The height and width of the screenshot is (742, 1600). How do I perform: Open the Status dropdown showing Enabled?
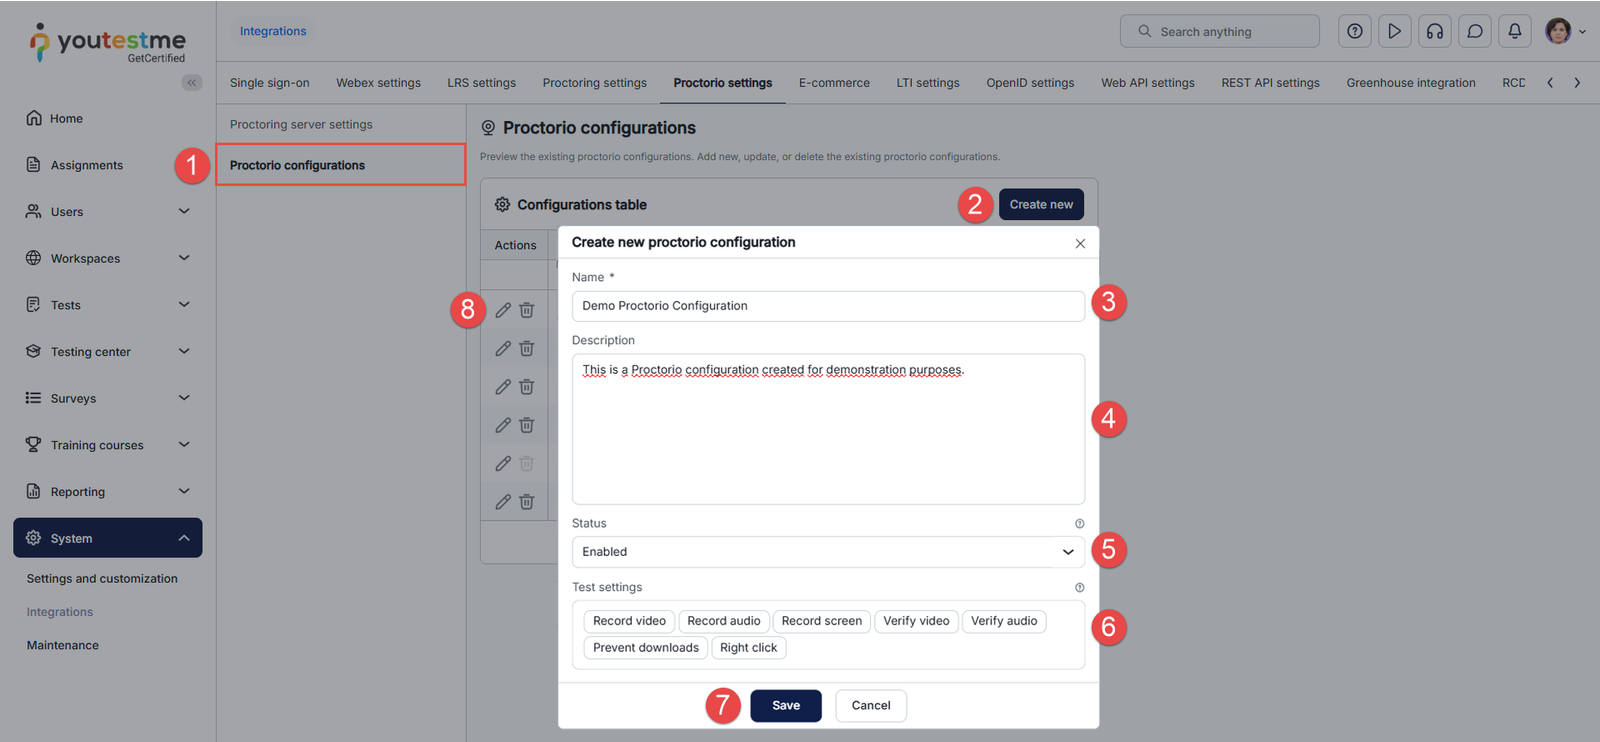click(x=827, y=552)
